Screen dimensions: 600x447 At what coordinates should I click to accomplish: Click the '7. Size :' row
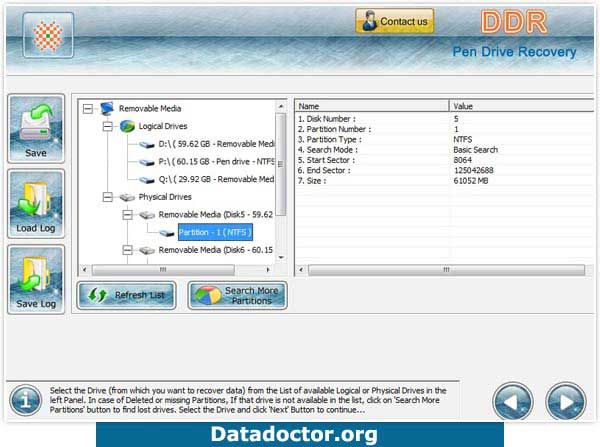pos(444,181)
